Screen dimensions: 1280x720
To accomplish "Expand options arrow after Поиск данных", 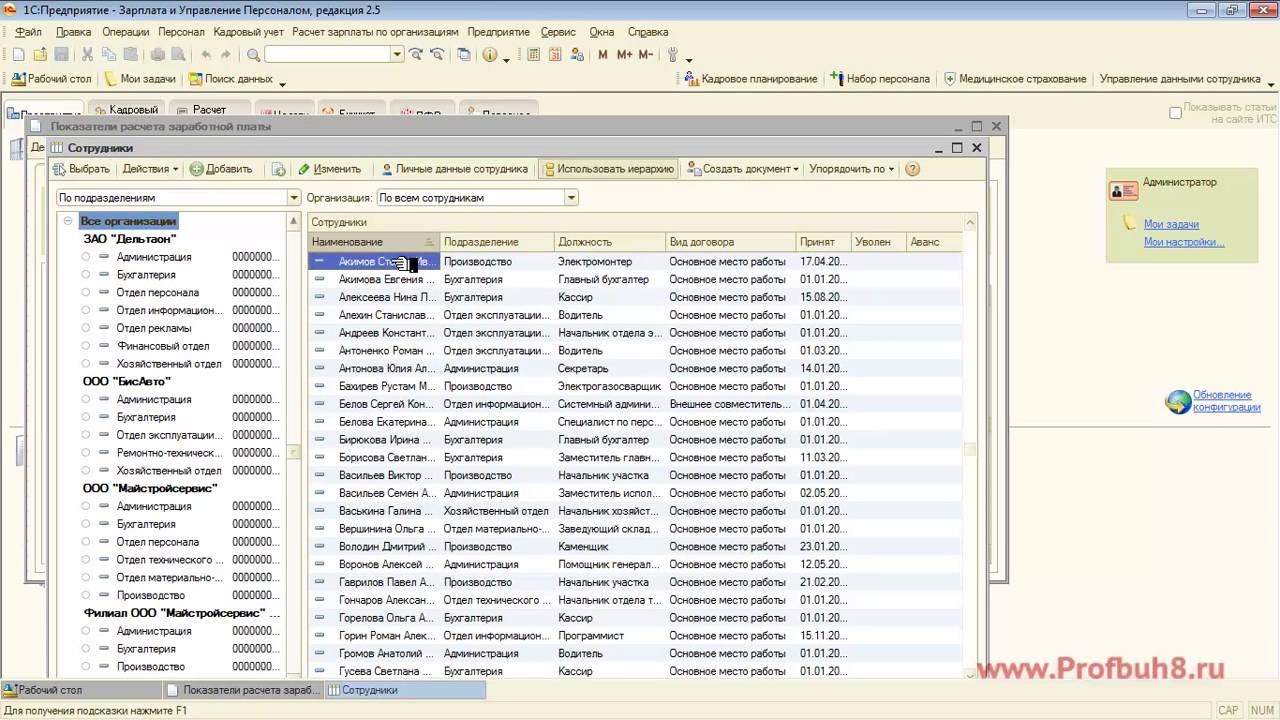I will 283,84.
